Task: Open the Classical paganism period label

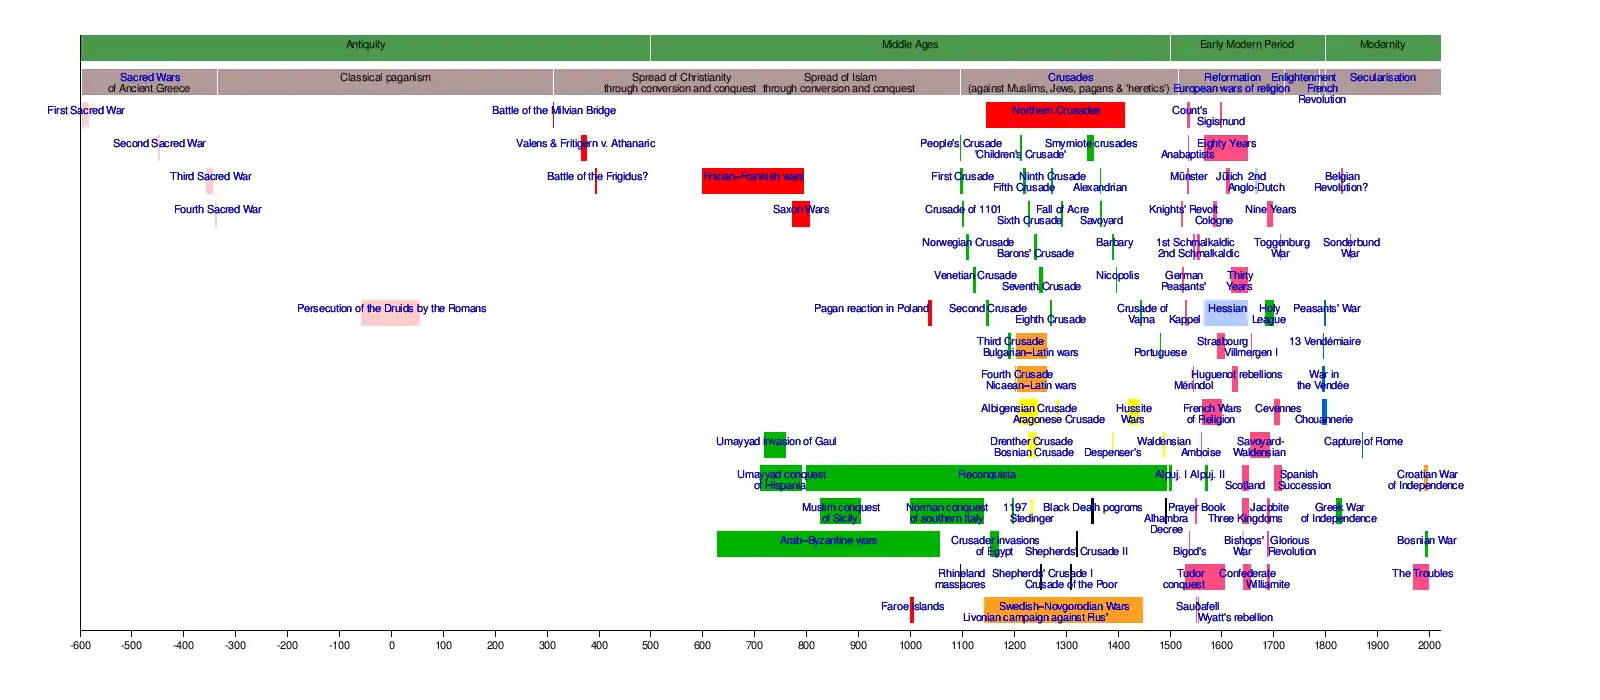Action: 385,78
